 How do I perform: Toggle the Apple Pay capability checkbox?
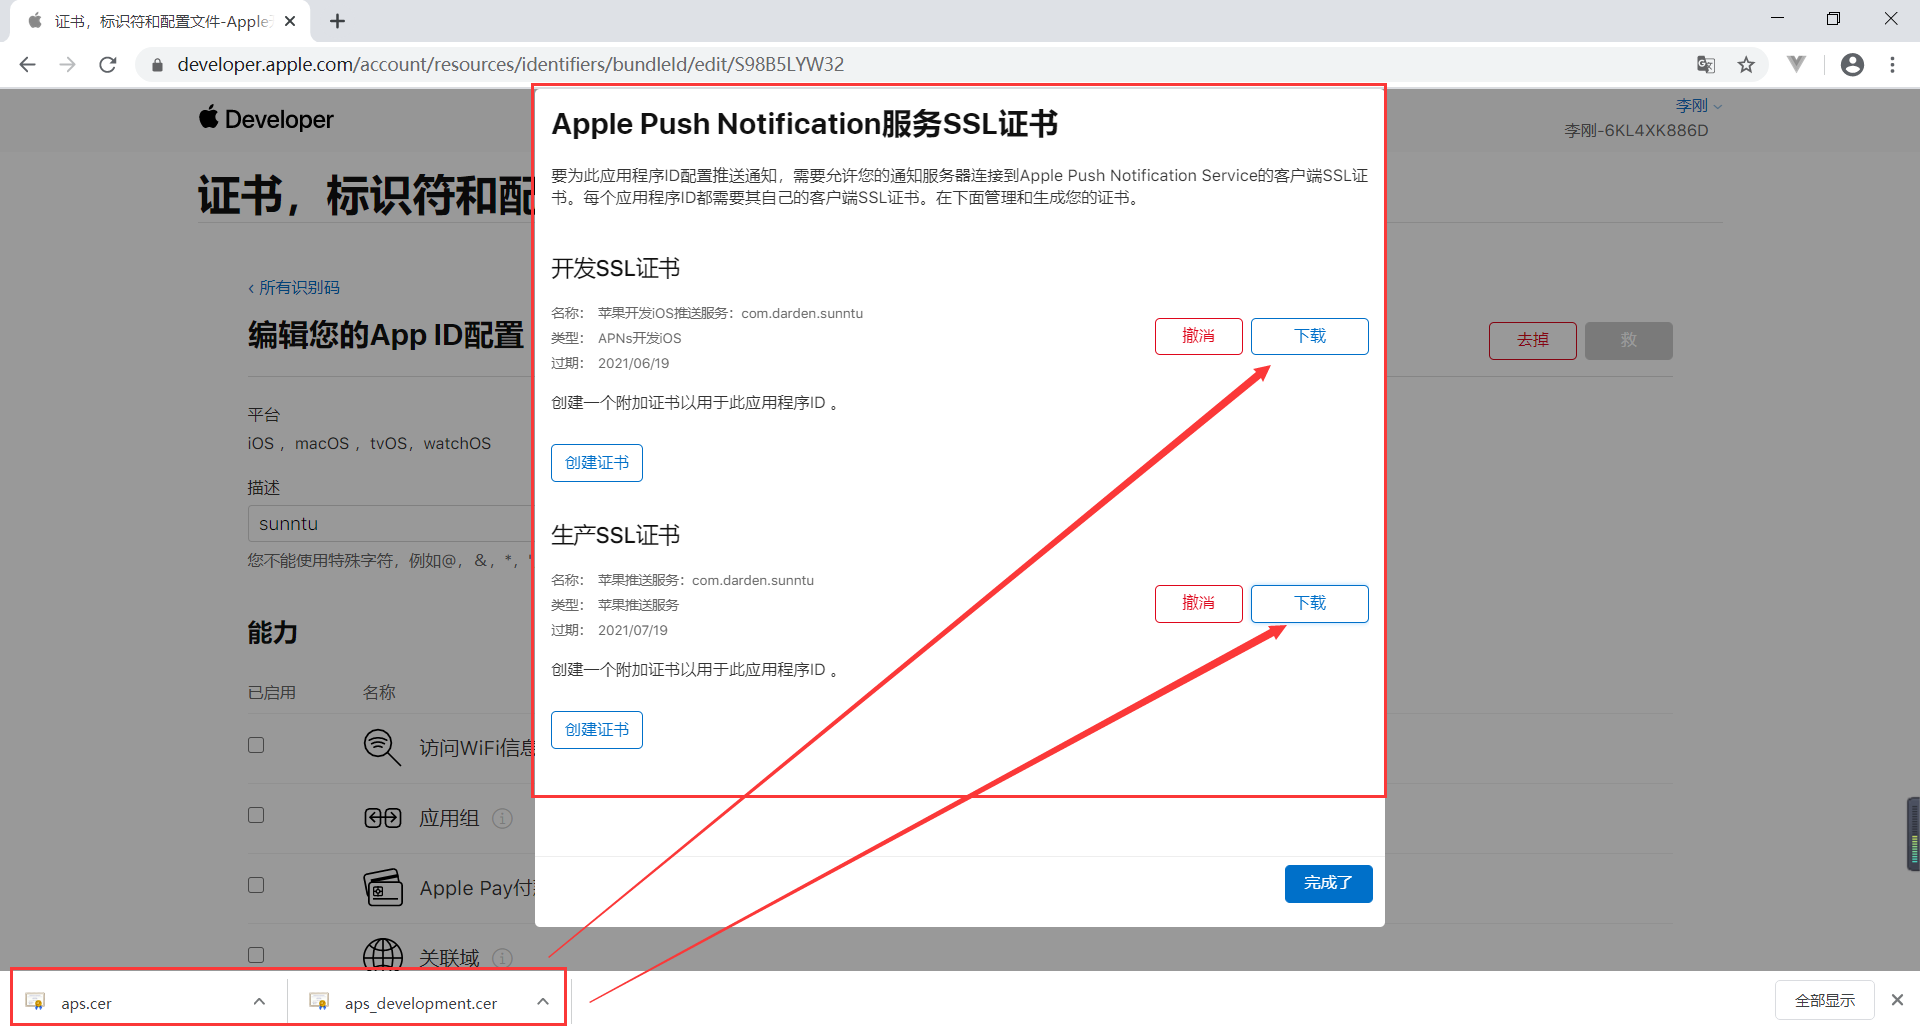256,885
